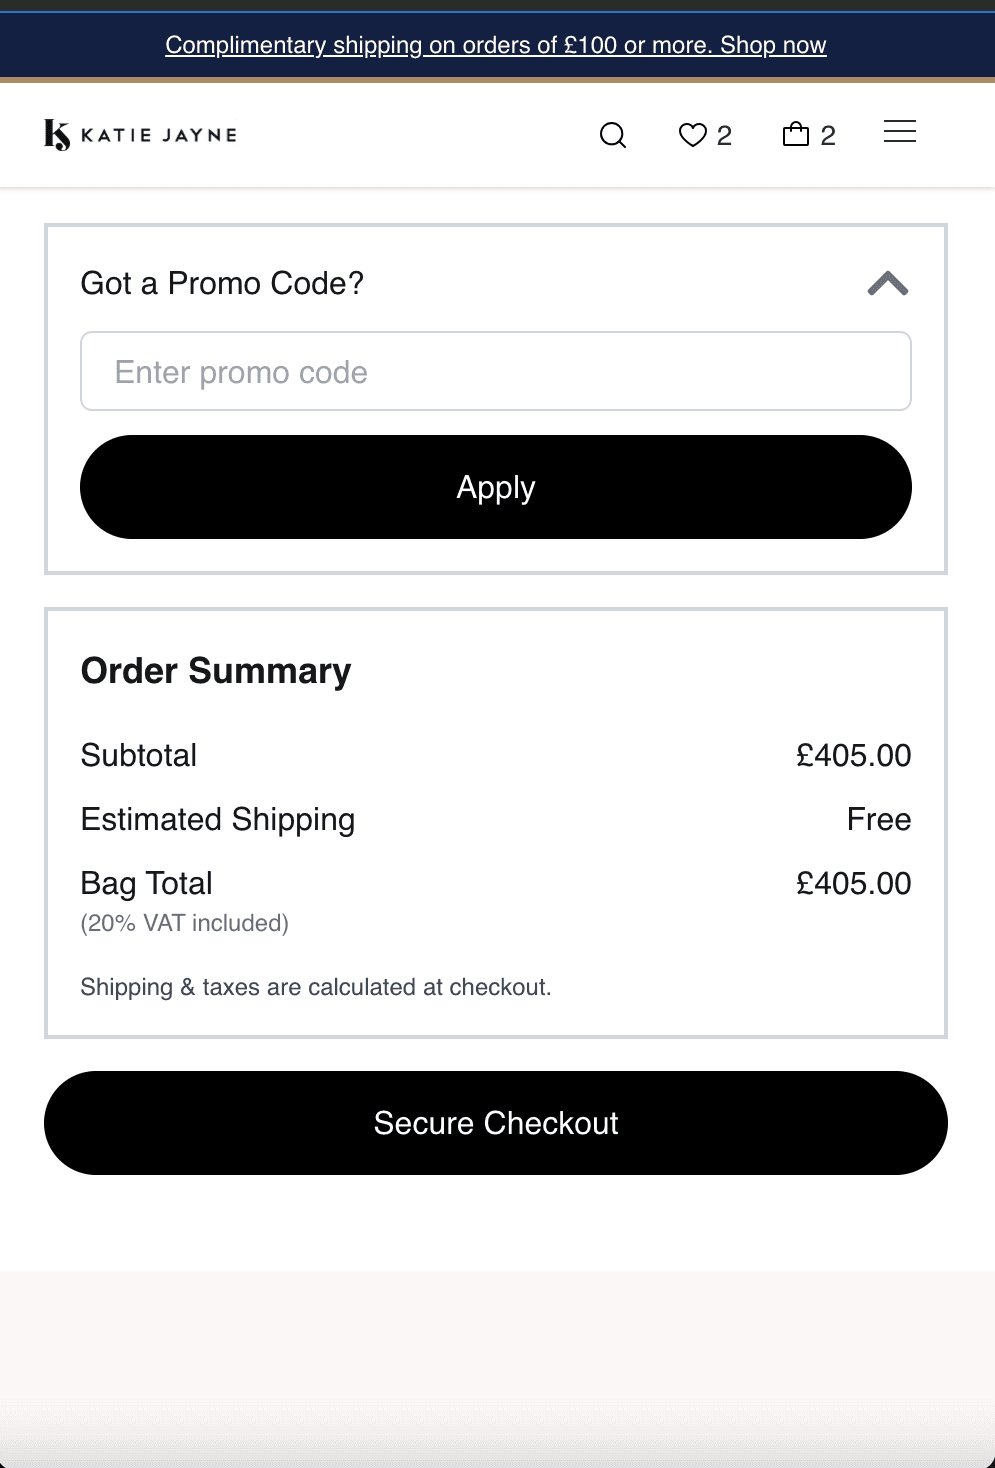Click the Bag Total £405.00 amount
995x1468 pixels.
(x=853, y=883)
